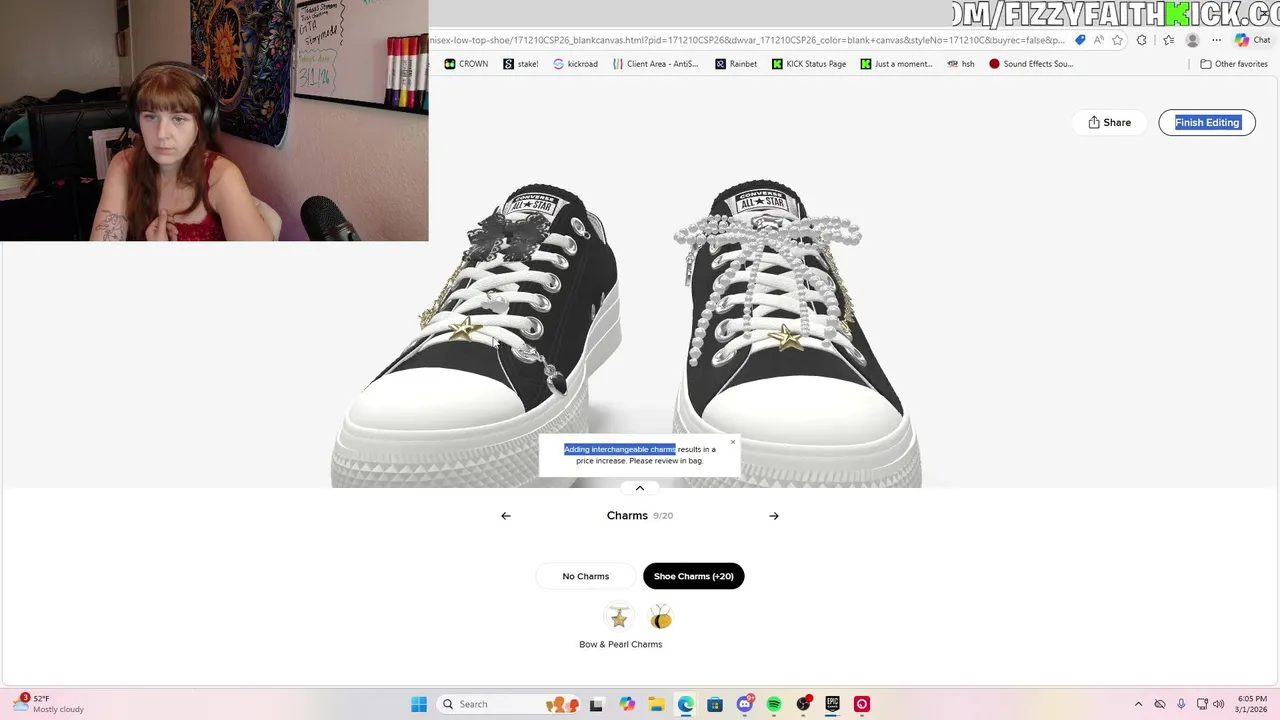
Task: Go to the previous customization step
Action: pyautogui.click(x=506, y=516)
